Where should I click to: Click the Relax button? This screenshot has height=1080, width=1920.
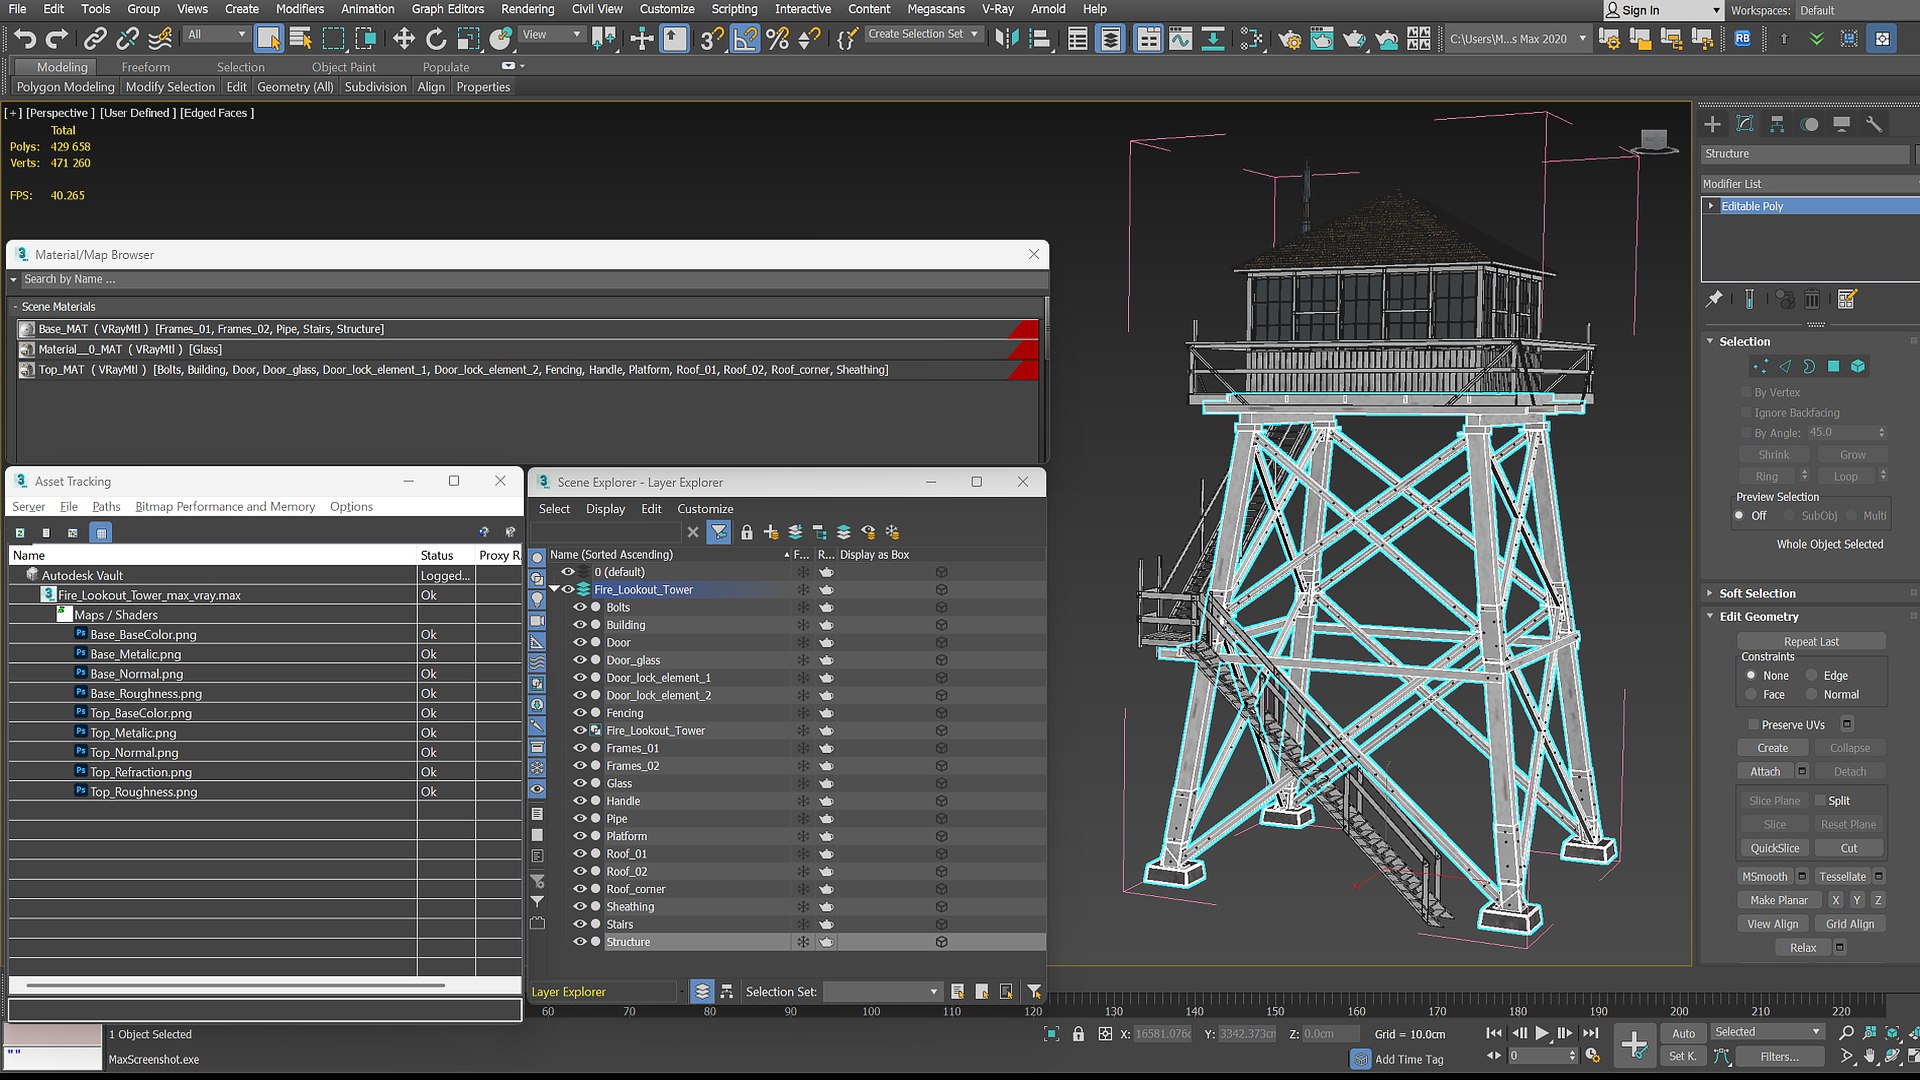coord(1803,948)
